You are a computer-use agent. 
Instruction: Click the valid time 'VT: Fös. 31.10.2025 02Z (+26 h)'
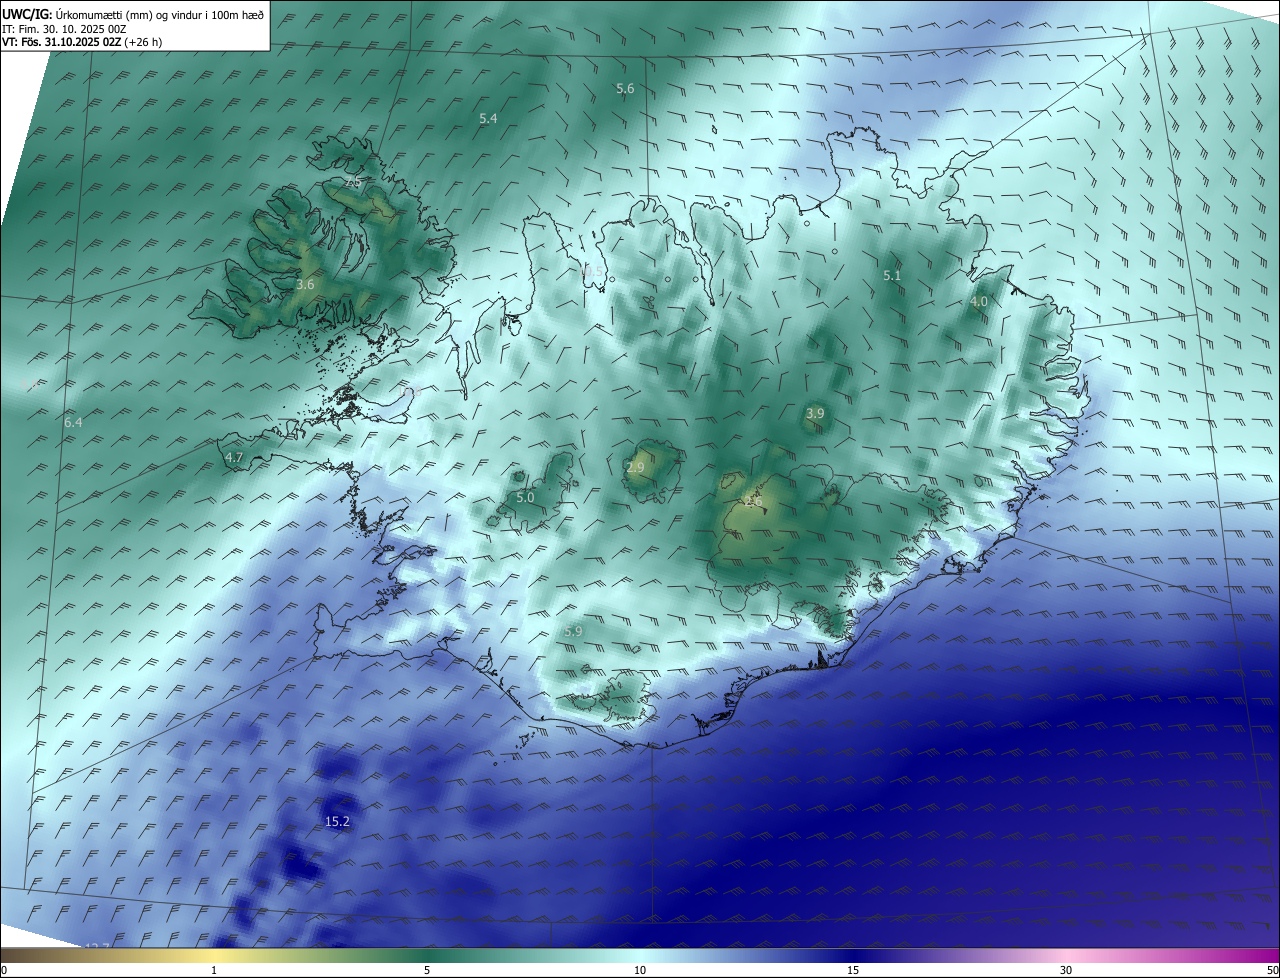point(82,42)
